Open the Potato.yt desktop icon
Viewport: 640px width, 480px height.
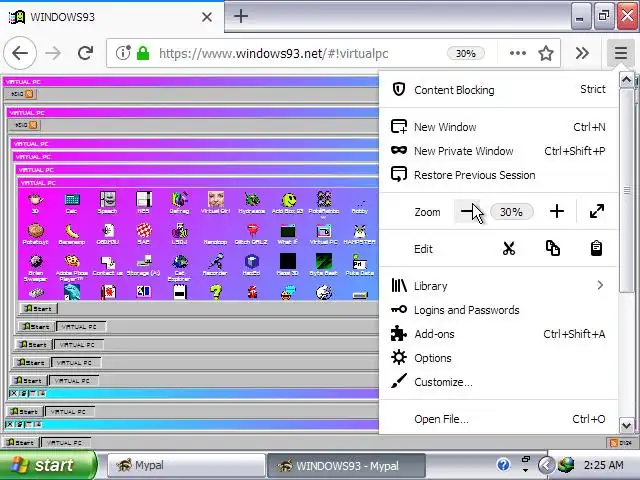[x=36, y=234]
